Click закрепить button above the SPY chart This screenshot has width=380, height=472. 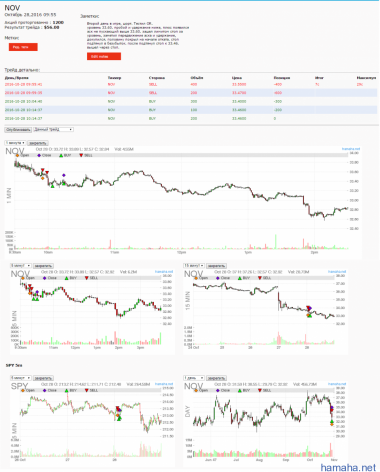coord(43,378)
